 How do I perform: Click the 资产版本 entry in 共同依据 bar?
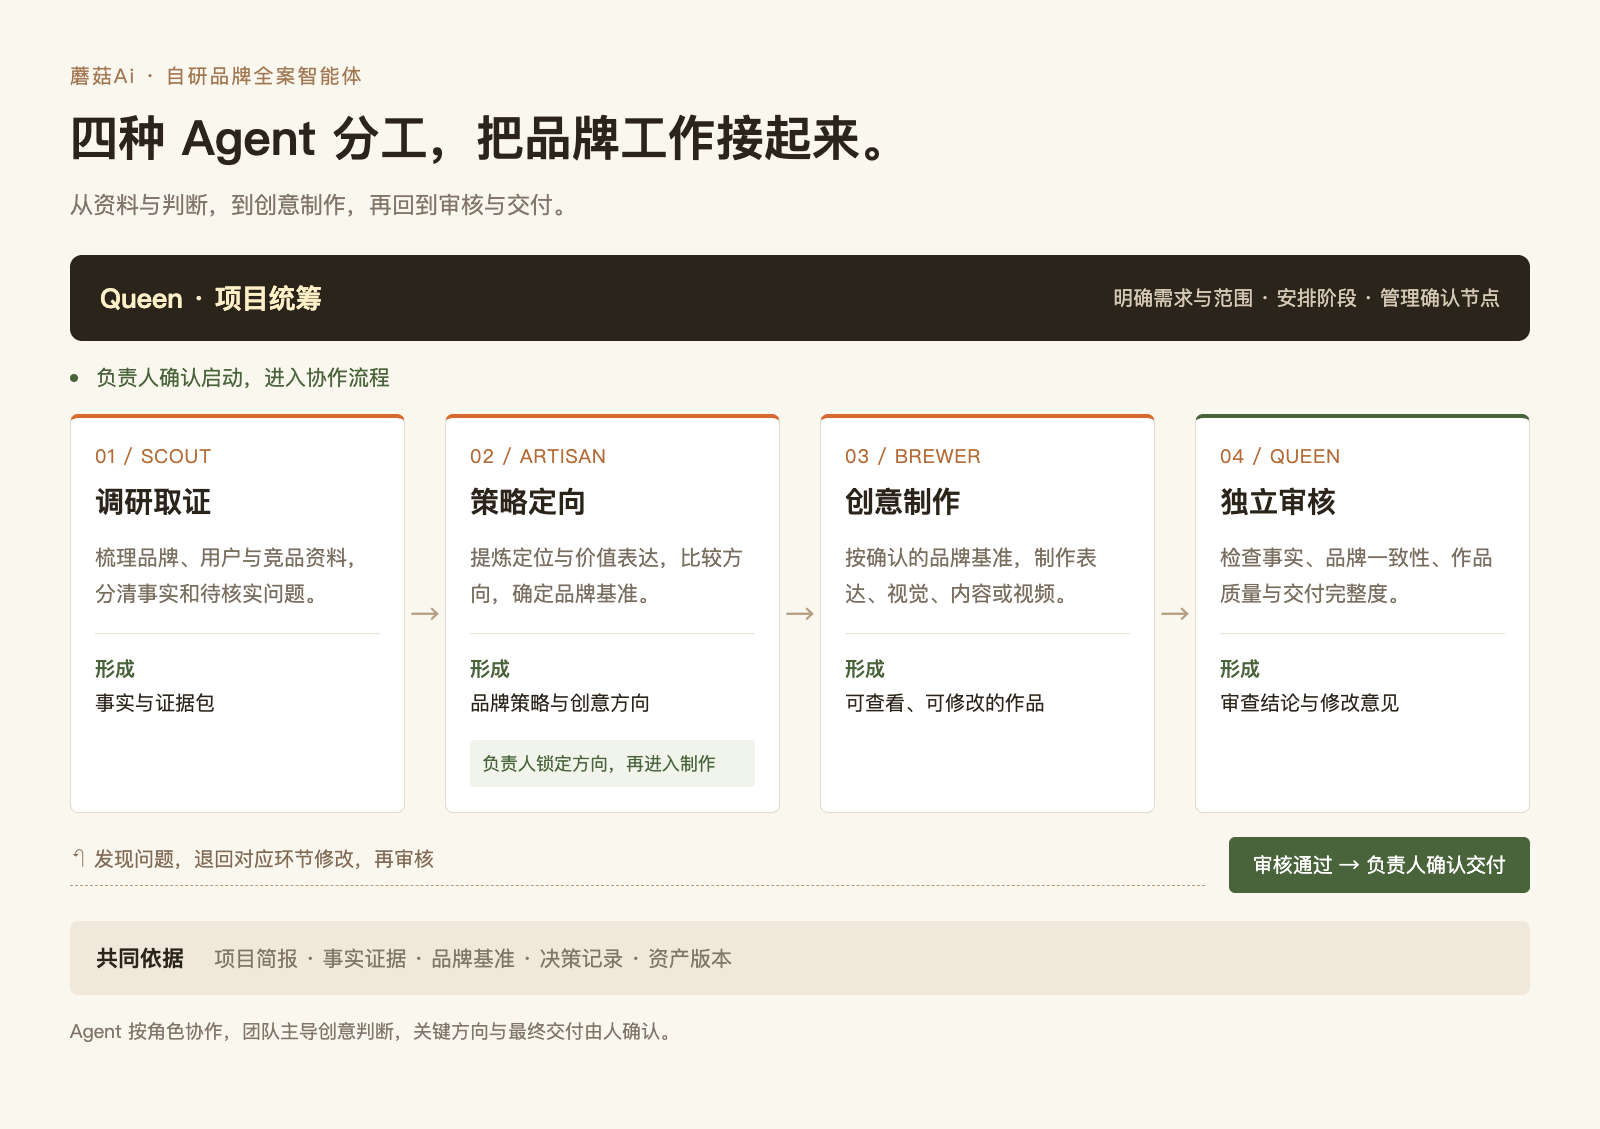pos(690,958)
